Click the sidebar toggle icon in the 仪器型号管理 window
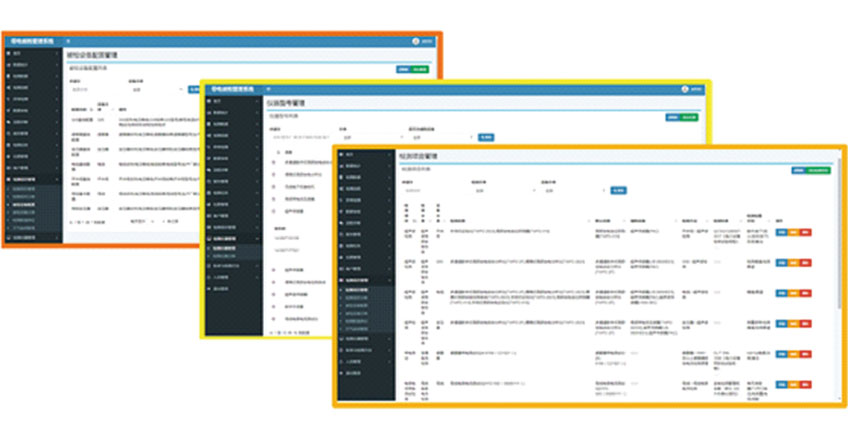 coord(269,89)
